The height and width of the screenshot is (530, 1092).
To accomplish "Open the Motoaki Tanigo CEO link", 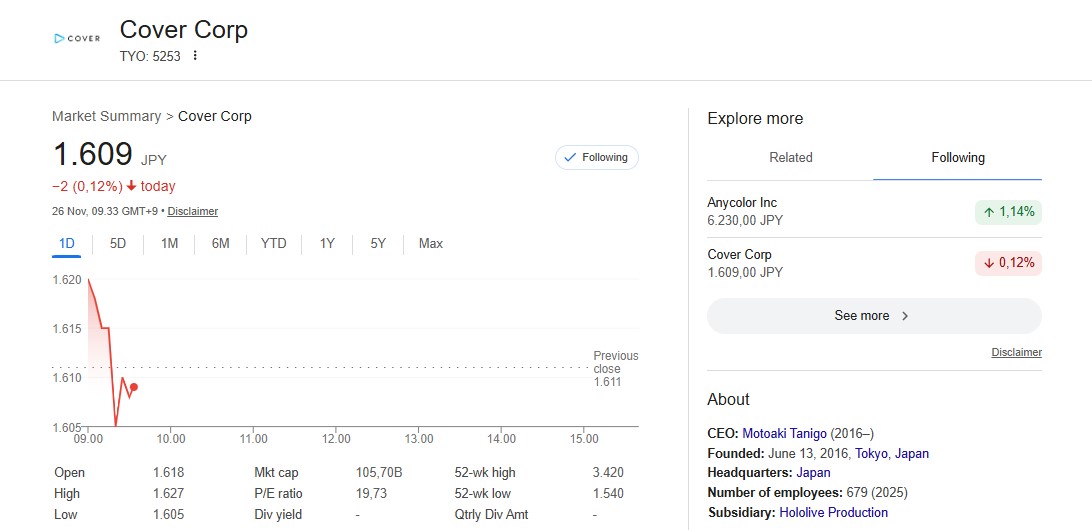I will point(784,433).
